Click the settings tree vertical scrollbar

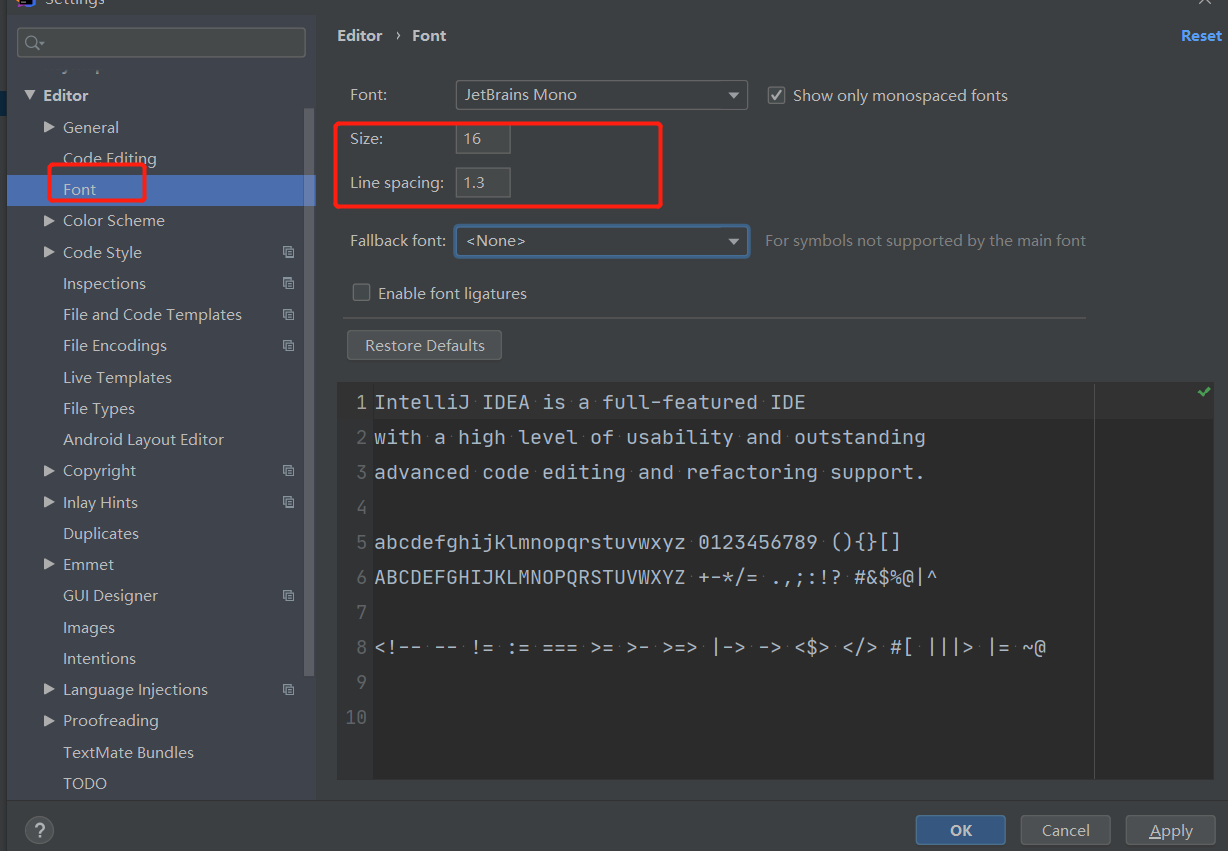tap(309, 390)
